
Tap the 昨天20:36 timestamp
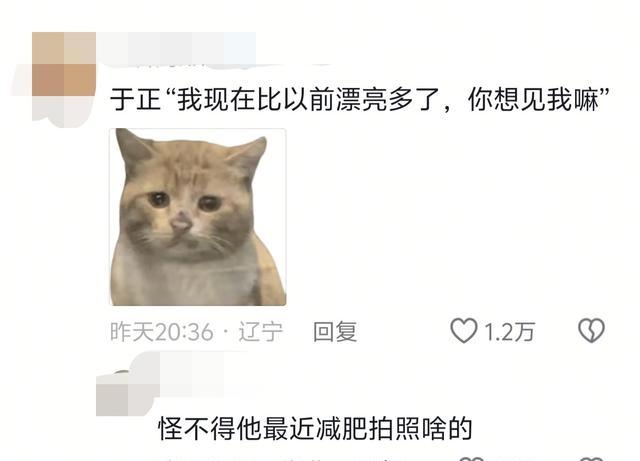(x=162, y=331)
